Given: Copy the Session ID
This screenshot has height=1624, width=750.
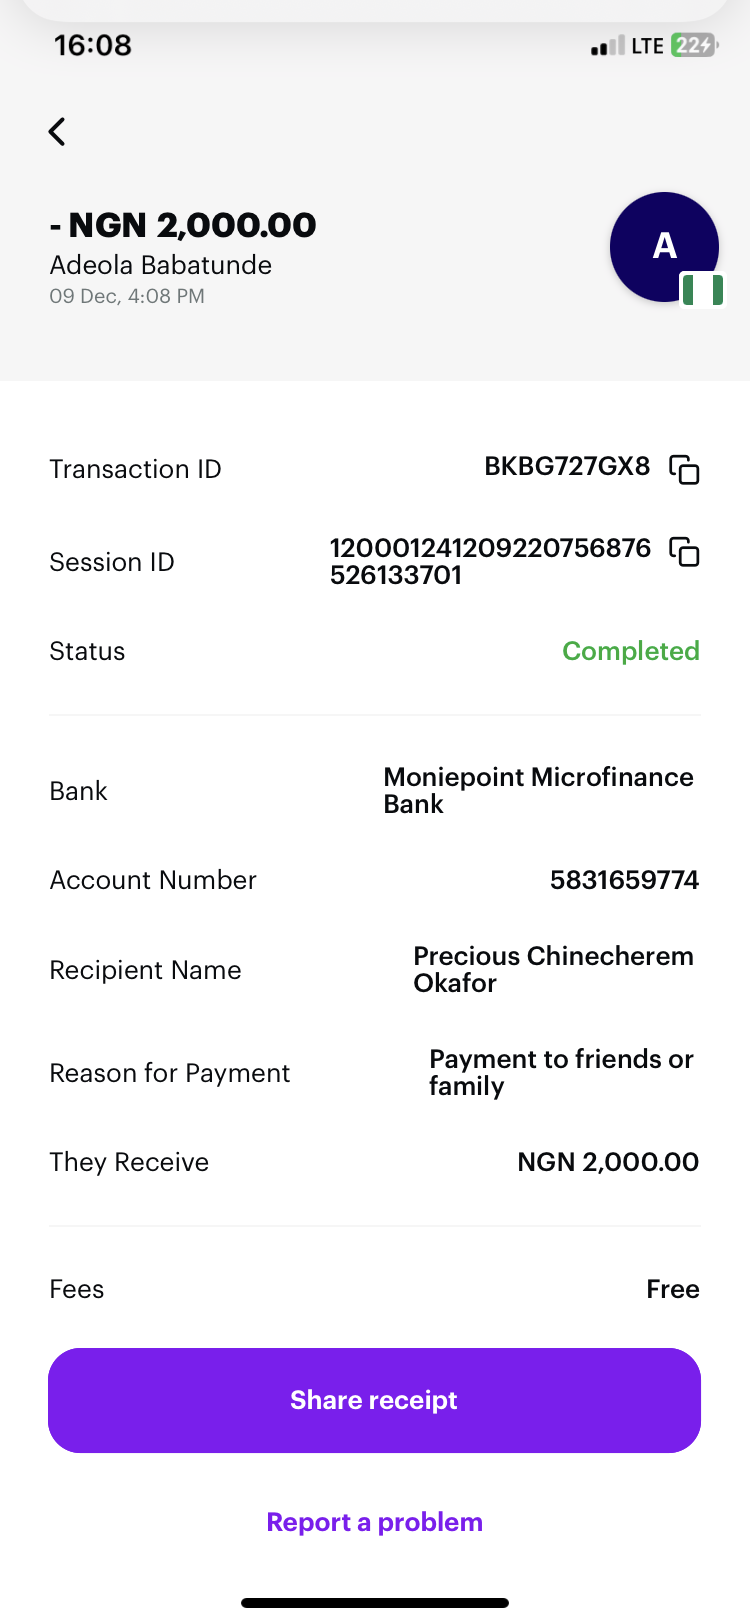Looking at the screenshot, I should point(684,551).
